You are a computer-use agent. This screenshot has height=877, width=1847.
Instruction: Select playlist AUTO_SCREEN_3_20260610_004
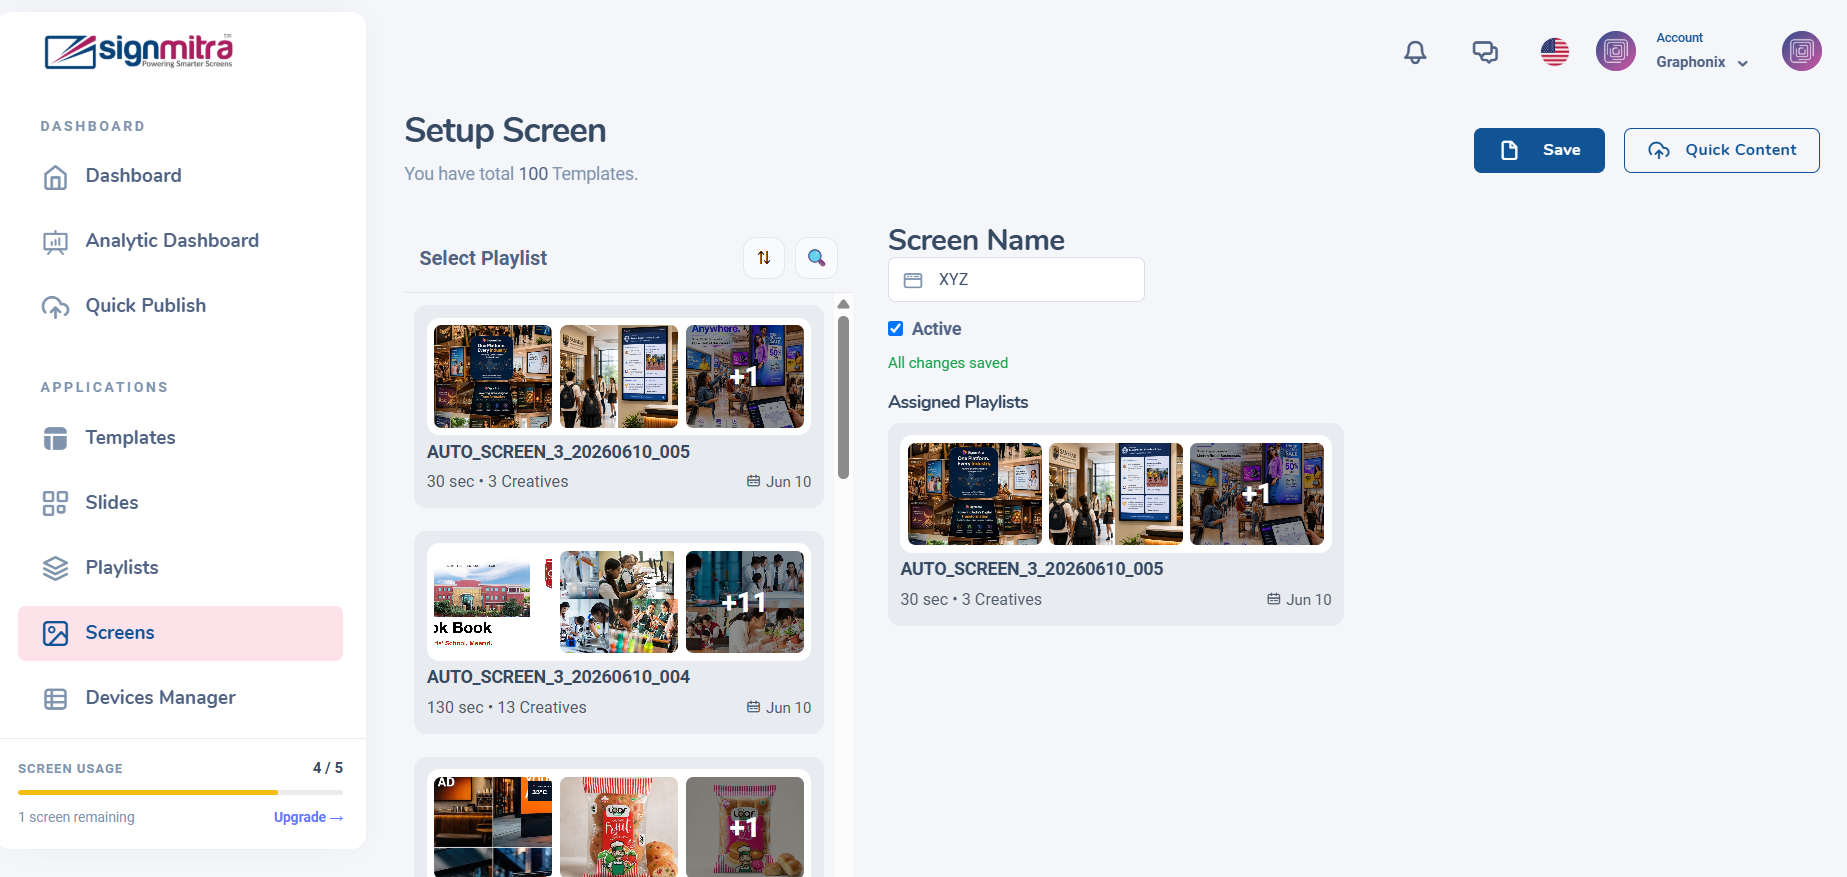tap(619, 632)
